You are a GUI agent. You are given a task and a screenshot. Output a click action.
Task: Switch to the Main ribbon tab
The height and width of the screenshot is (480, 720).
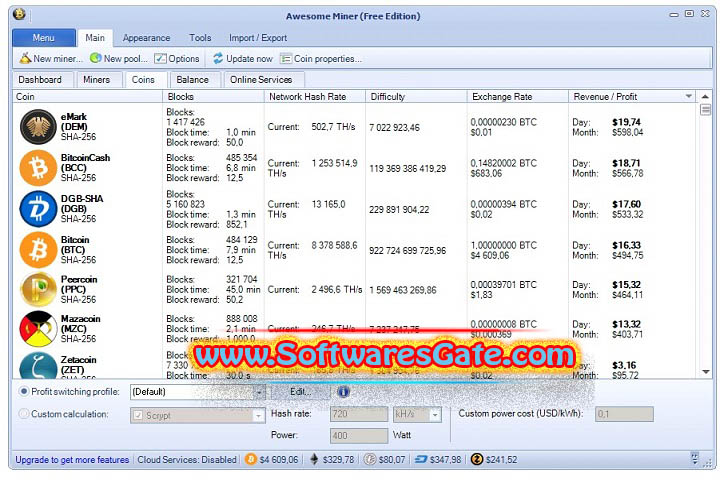pyautogui.click(x=95, y=38)
